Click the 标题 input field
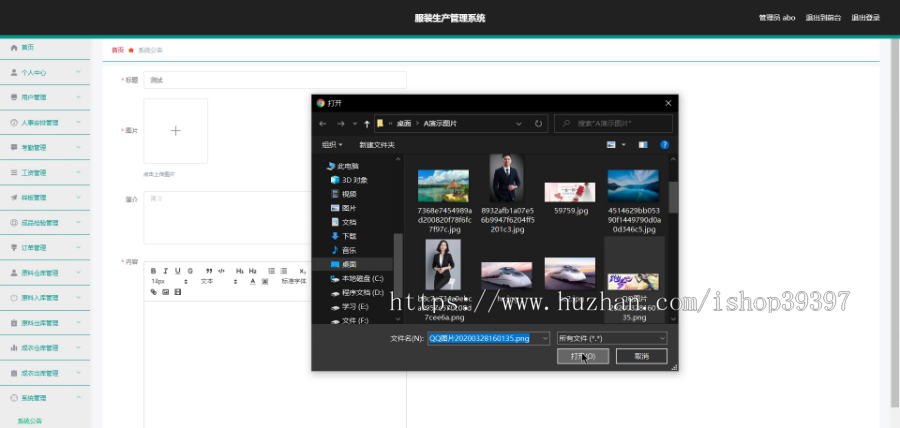 pyautogui.click(x=275, y=80)
